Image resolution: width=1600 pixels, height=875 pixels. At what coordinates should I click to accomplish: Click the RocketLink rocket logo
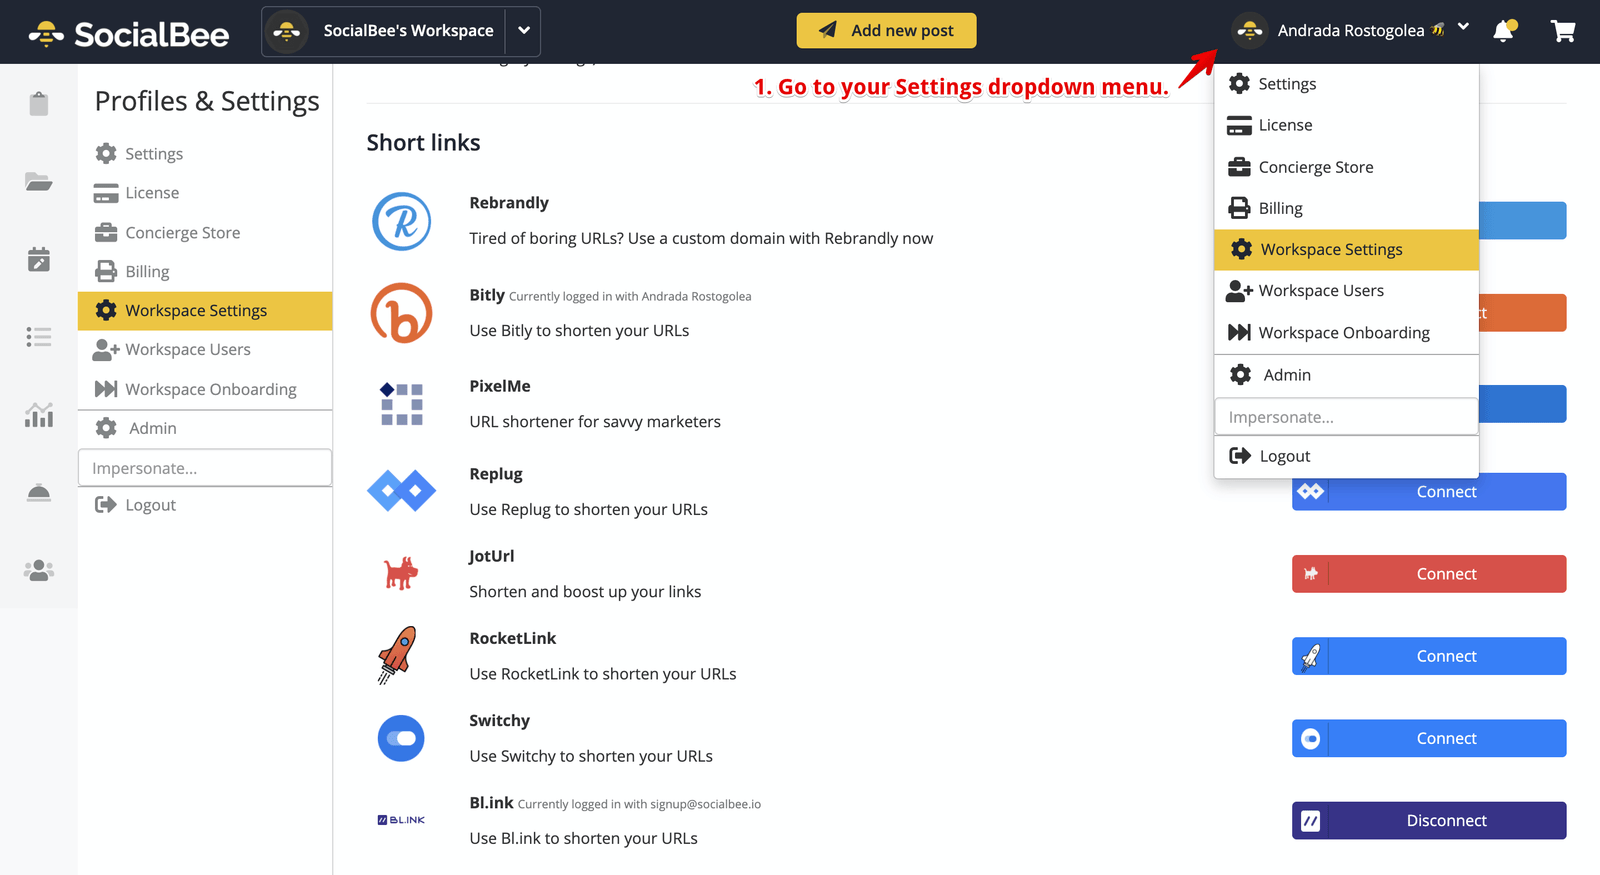tap(397, 655)
